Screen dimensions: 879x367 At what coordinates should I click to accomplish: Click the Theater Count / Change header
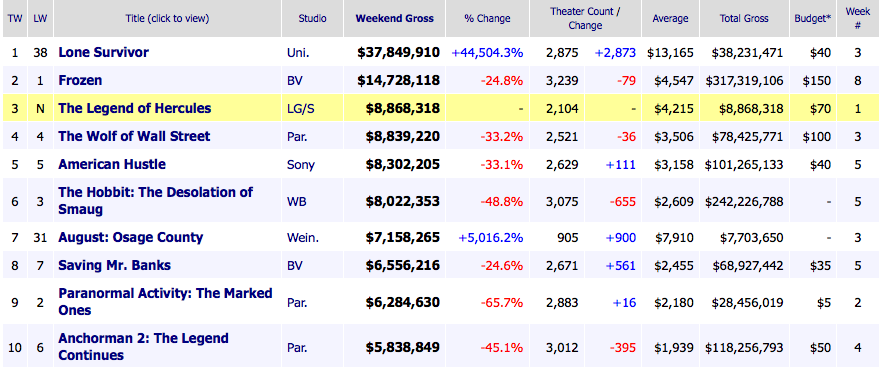pos(585,18)
